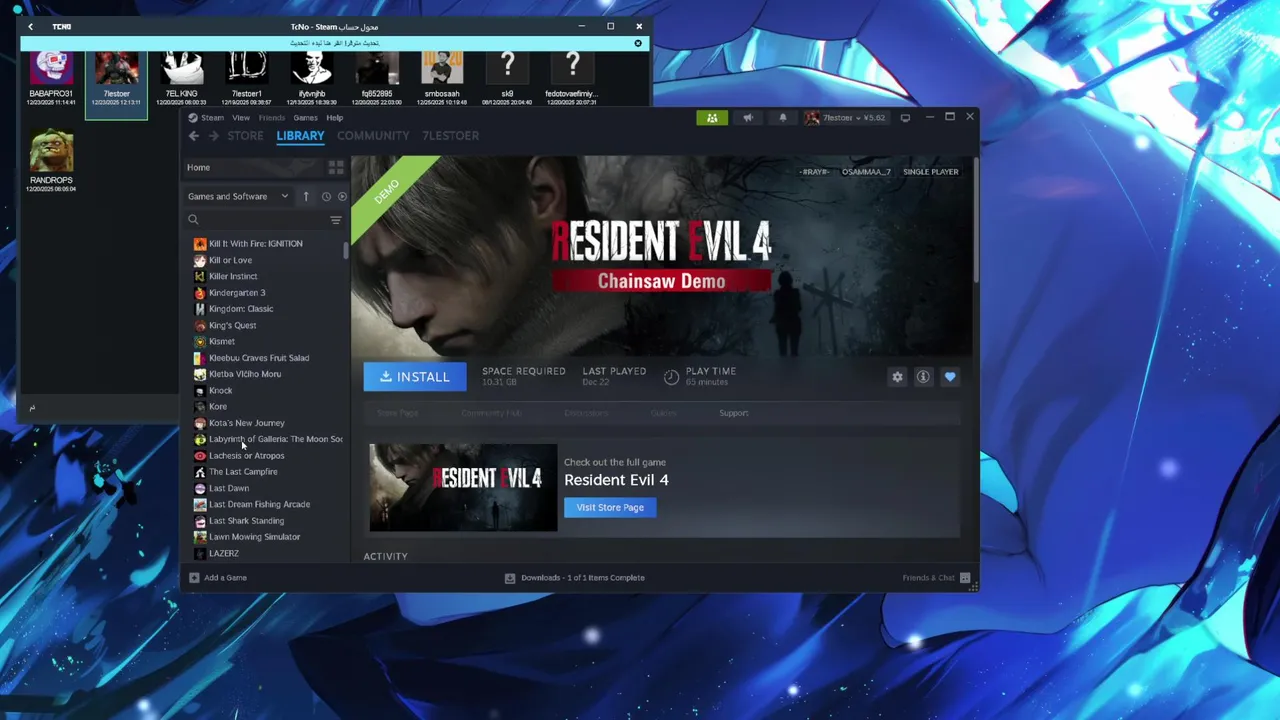The height and width of the screenshot is (720, 1280).
Task: Select Kill It With Fire: IGNITION
Action: click(255, 244)
